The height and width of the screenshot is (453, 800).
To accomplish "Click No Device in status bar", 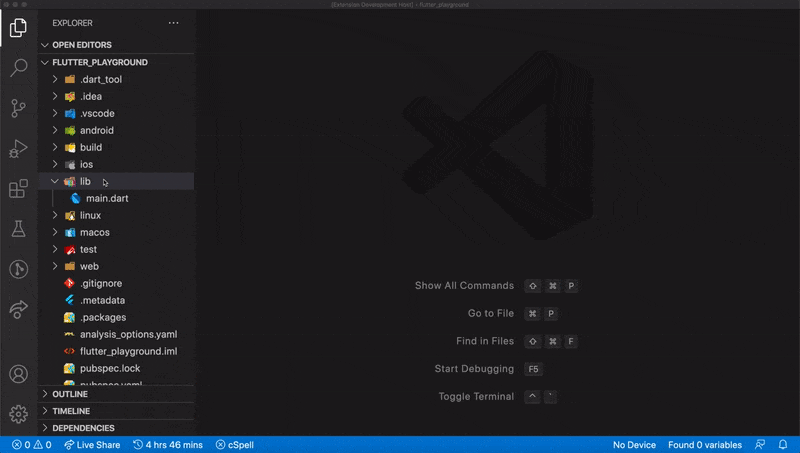I will (x=634, y=445).
